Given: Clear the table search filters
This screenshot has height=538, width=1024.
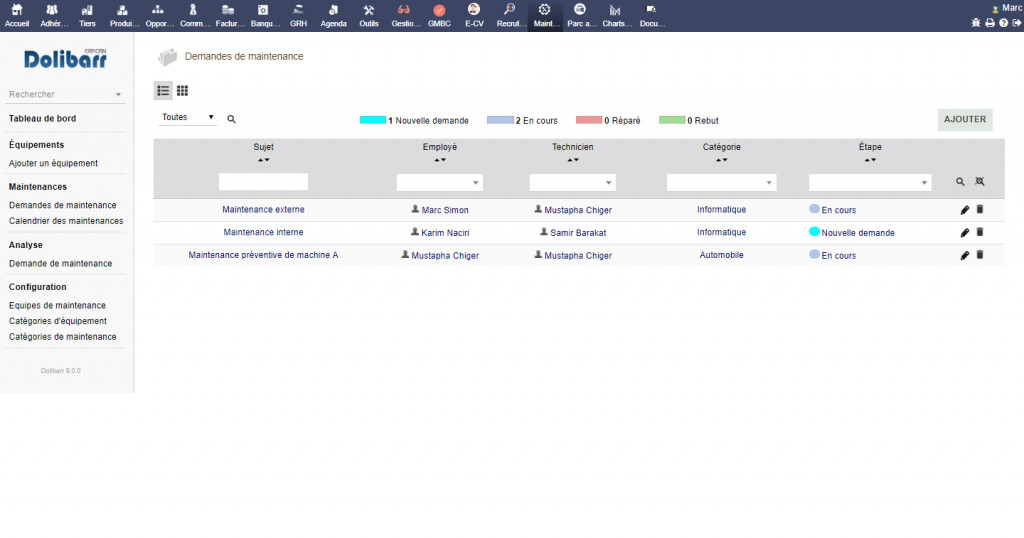Looking at the screenshot, I should 980,182.
